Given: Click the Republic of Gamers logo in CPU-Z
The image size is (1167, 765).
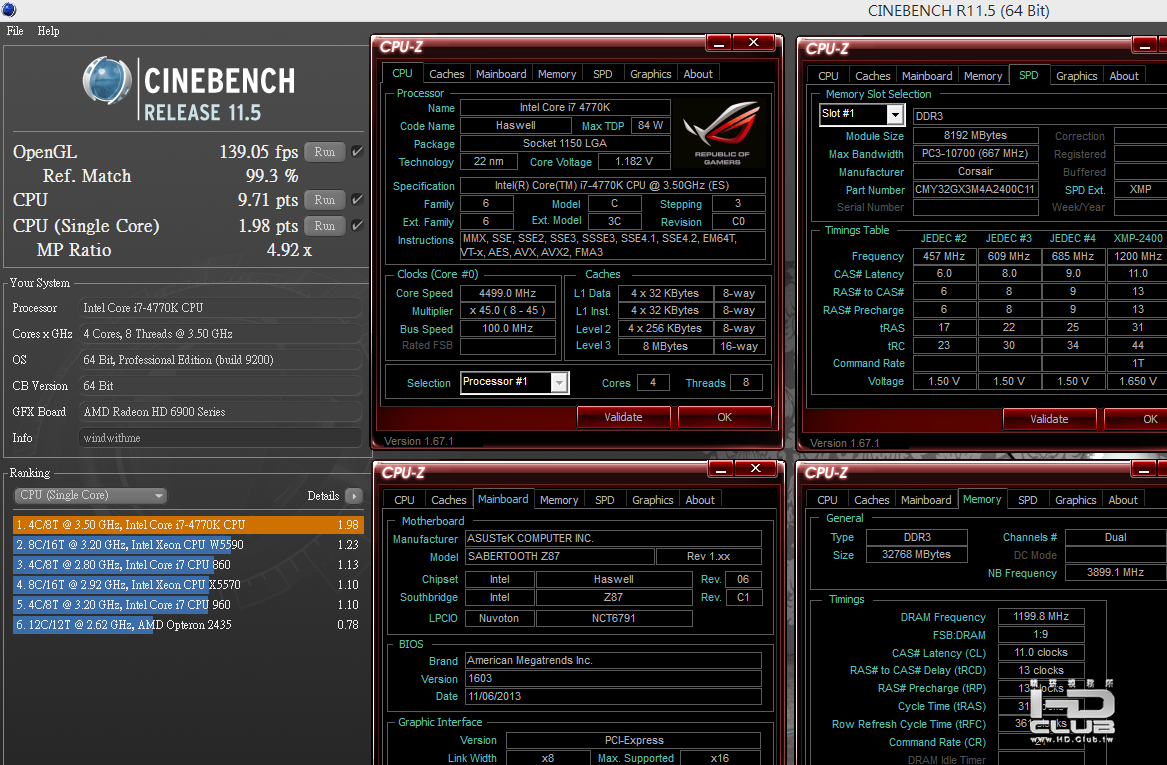Looking at the screenshot, I should click(722, 134).
